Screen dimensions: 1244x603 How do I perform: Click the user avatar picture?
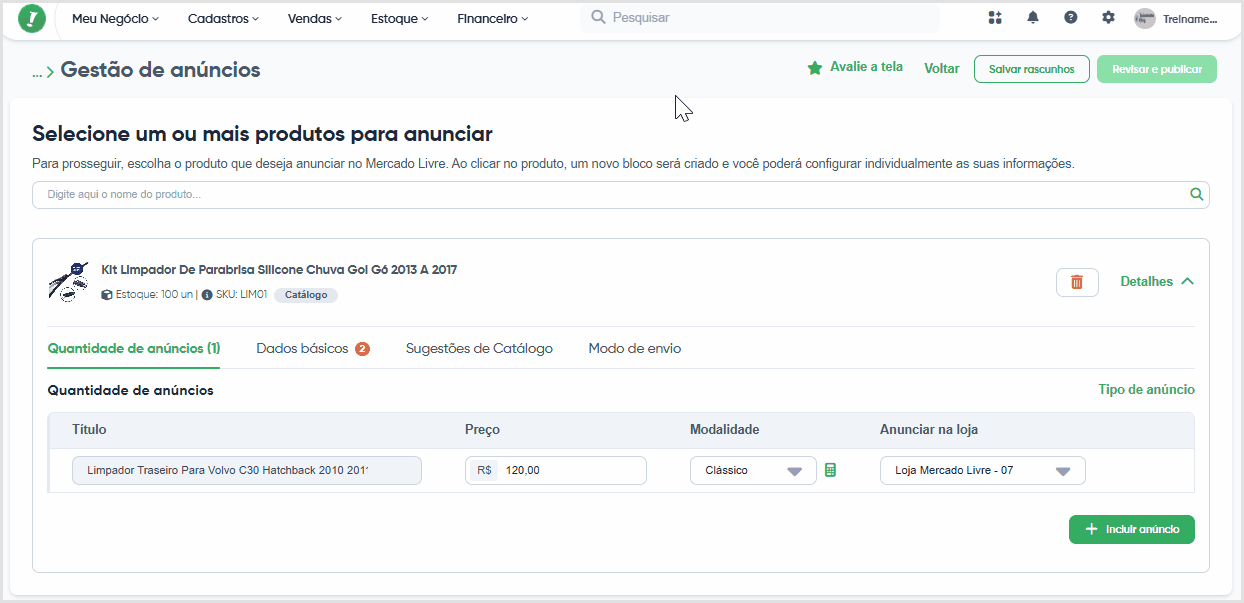coord(1145,18)
